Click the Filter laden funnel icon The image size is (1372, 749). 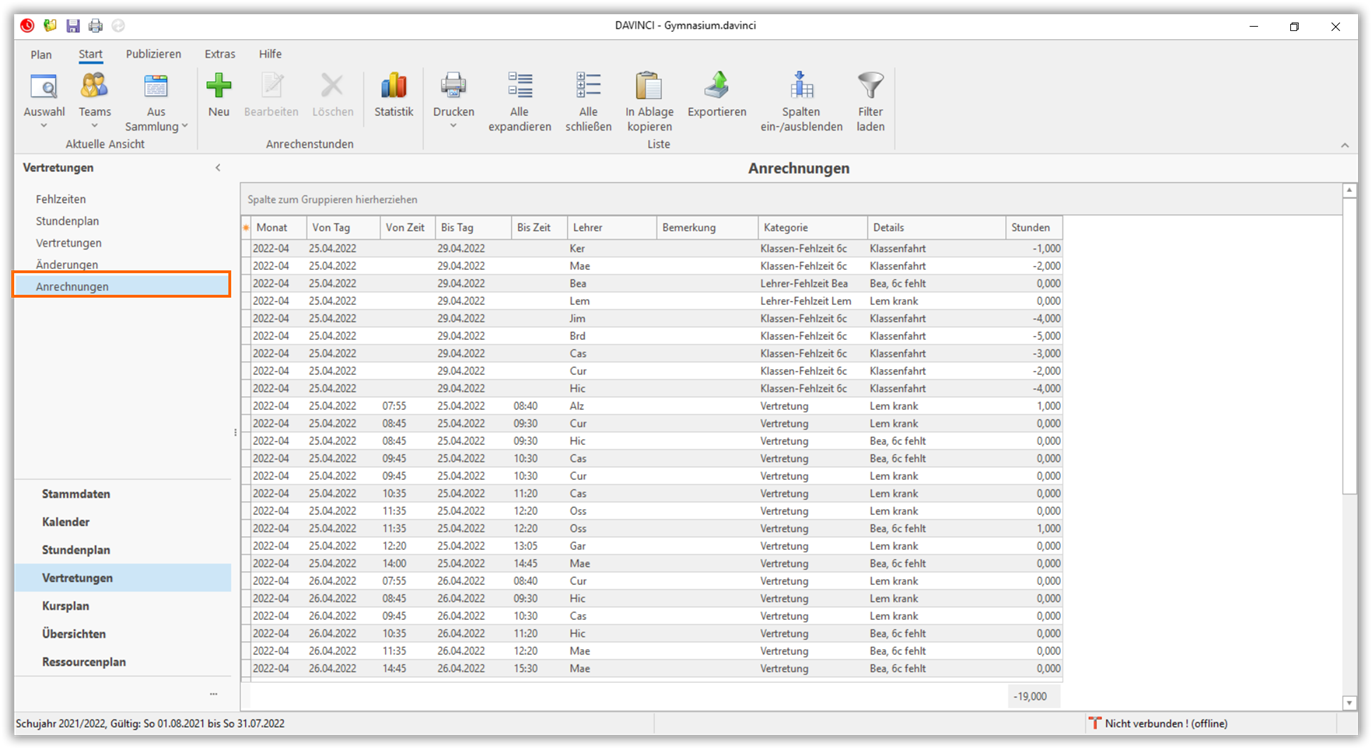point(870,88)
